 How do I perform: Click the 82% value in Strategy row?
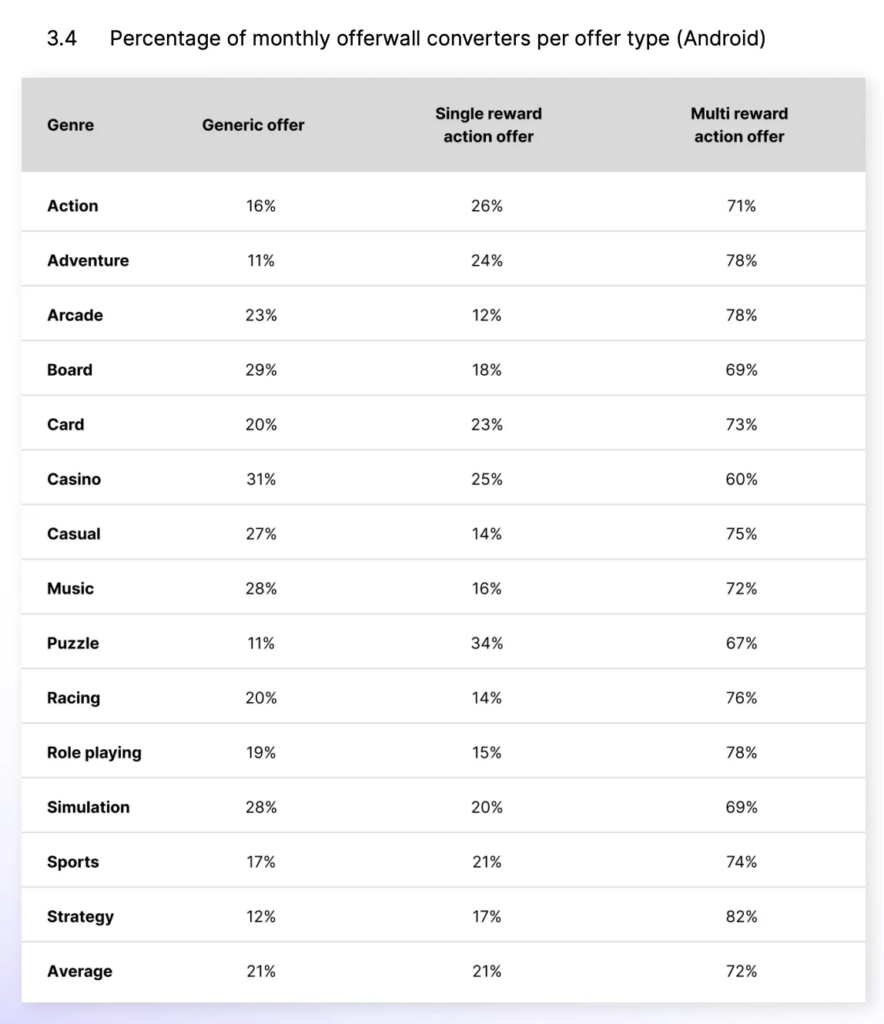click(x=741, y=916)
